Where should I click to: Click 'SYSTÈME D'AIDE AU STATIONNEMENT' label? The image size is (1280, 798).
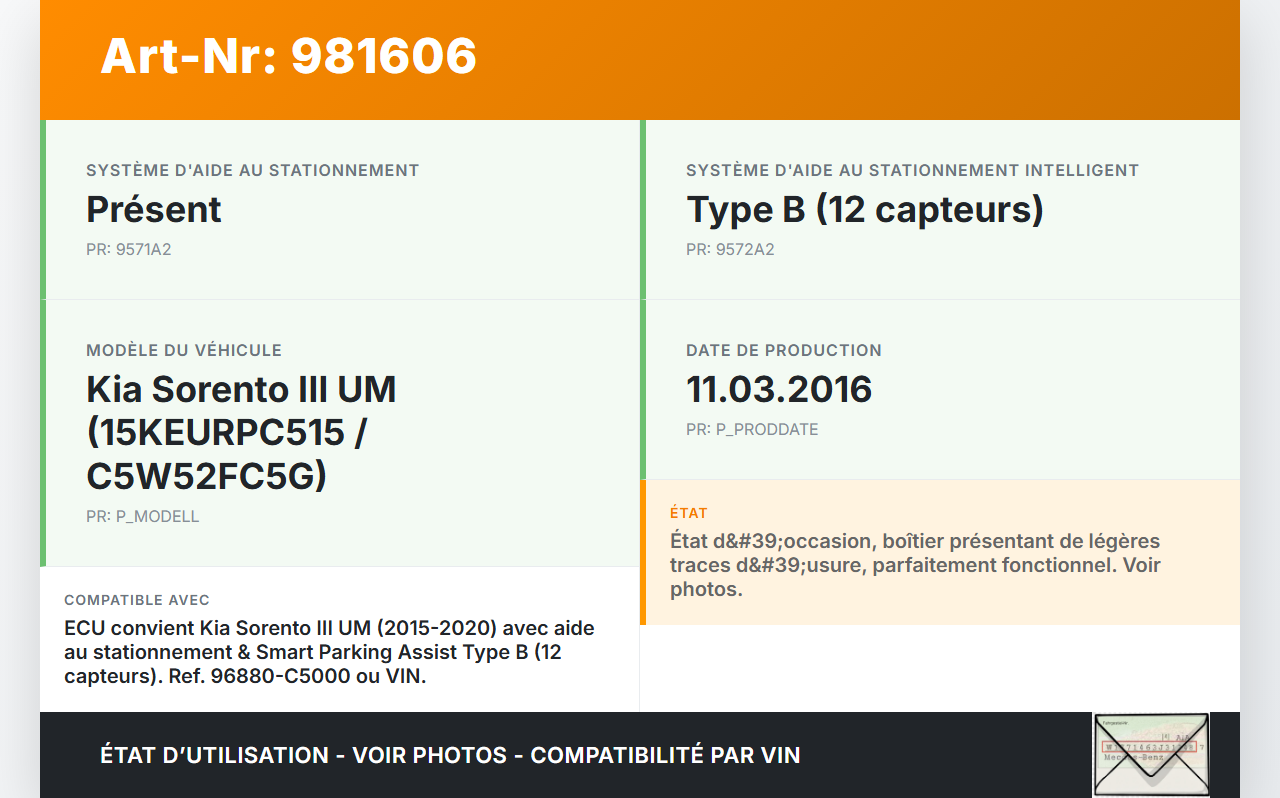[x=252, y=171]
